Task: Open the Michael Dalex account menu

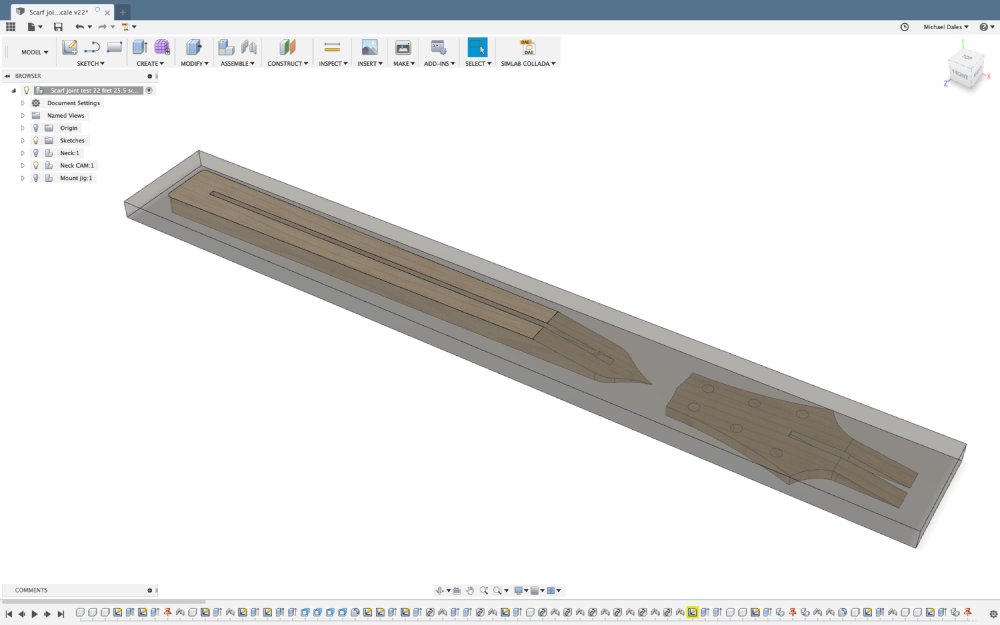Action: [946, 27]
